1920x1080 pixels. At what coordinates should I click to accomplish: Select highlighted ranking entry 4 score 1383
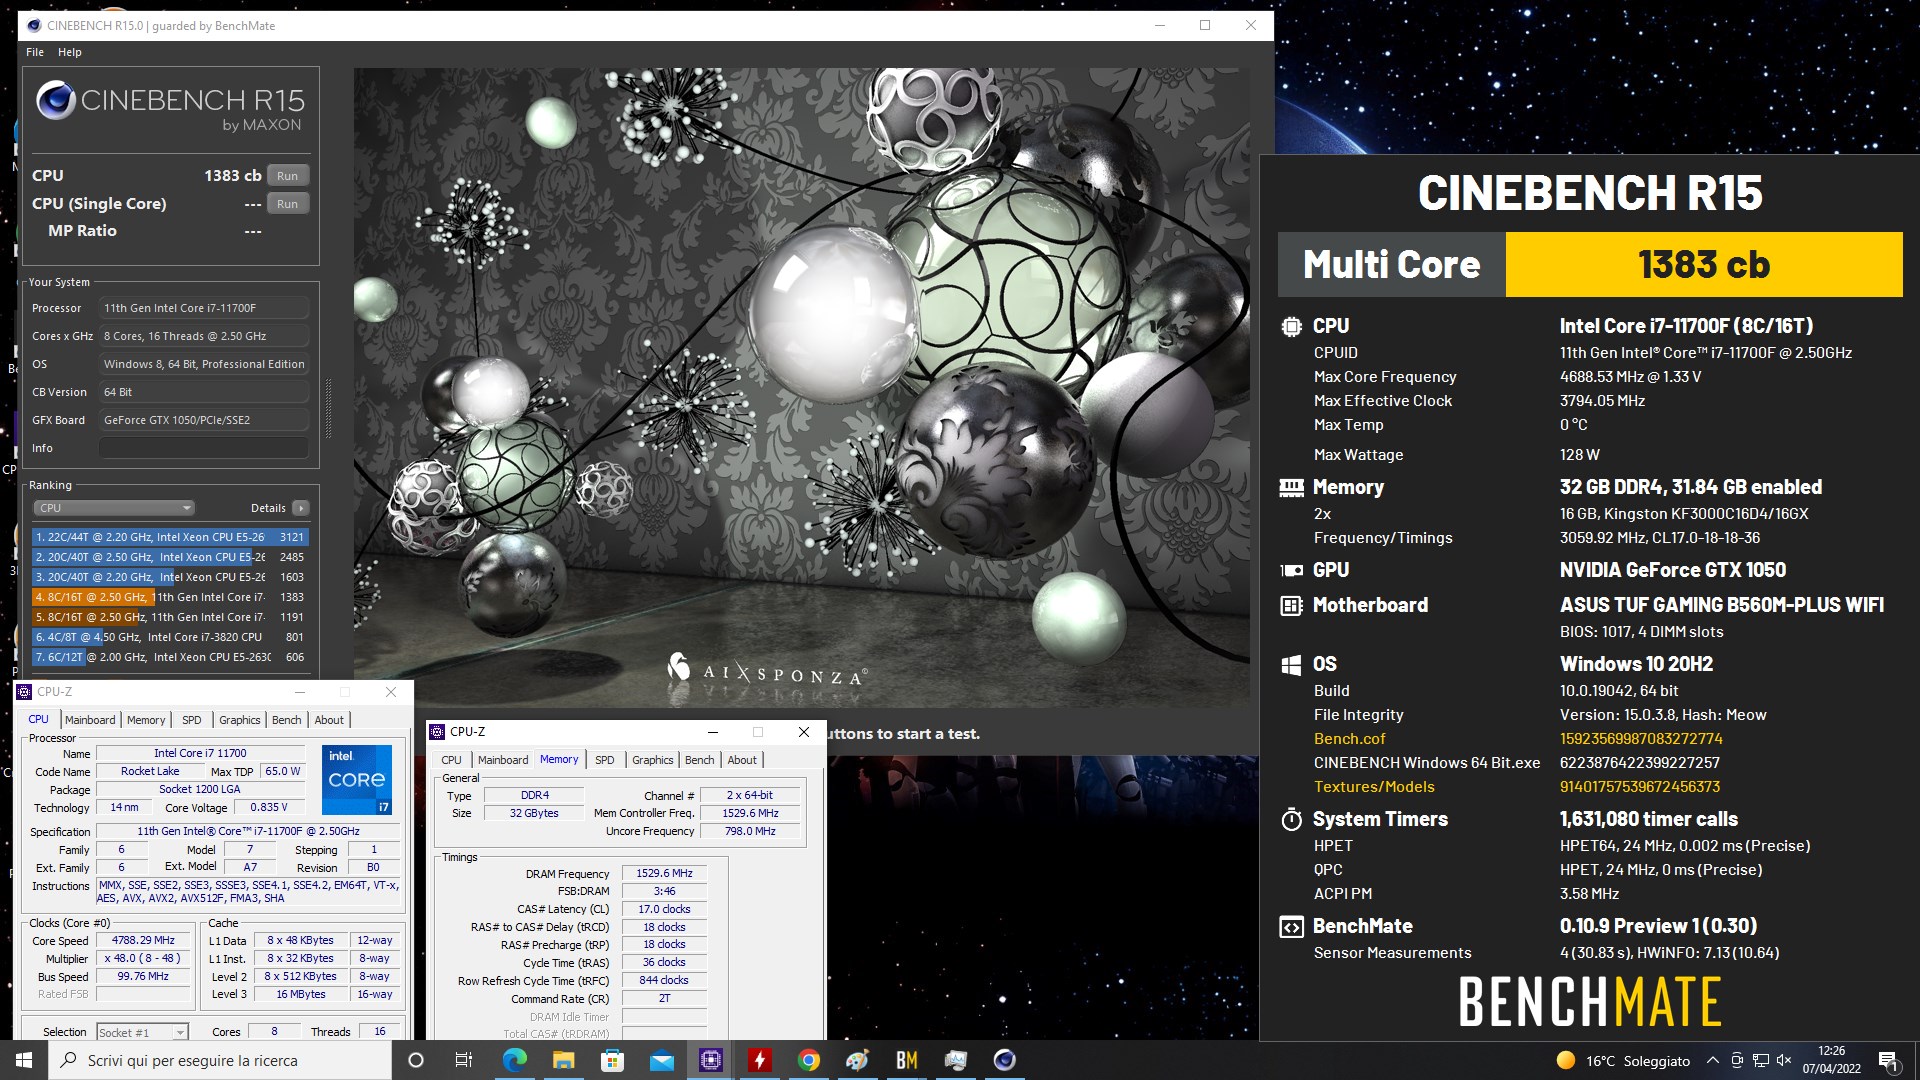171,597
